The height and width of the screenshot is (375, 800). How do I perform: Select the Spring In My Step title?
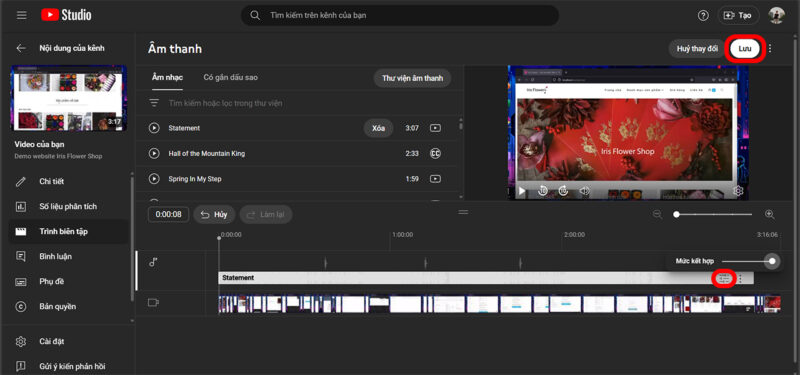194,179
